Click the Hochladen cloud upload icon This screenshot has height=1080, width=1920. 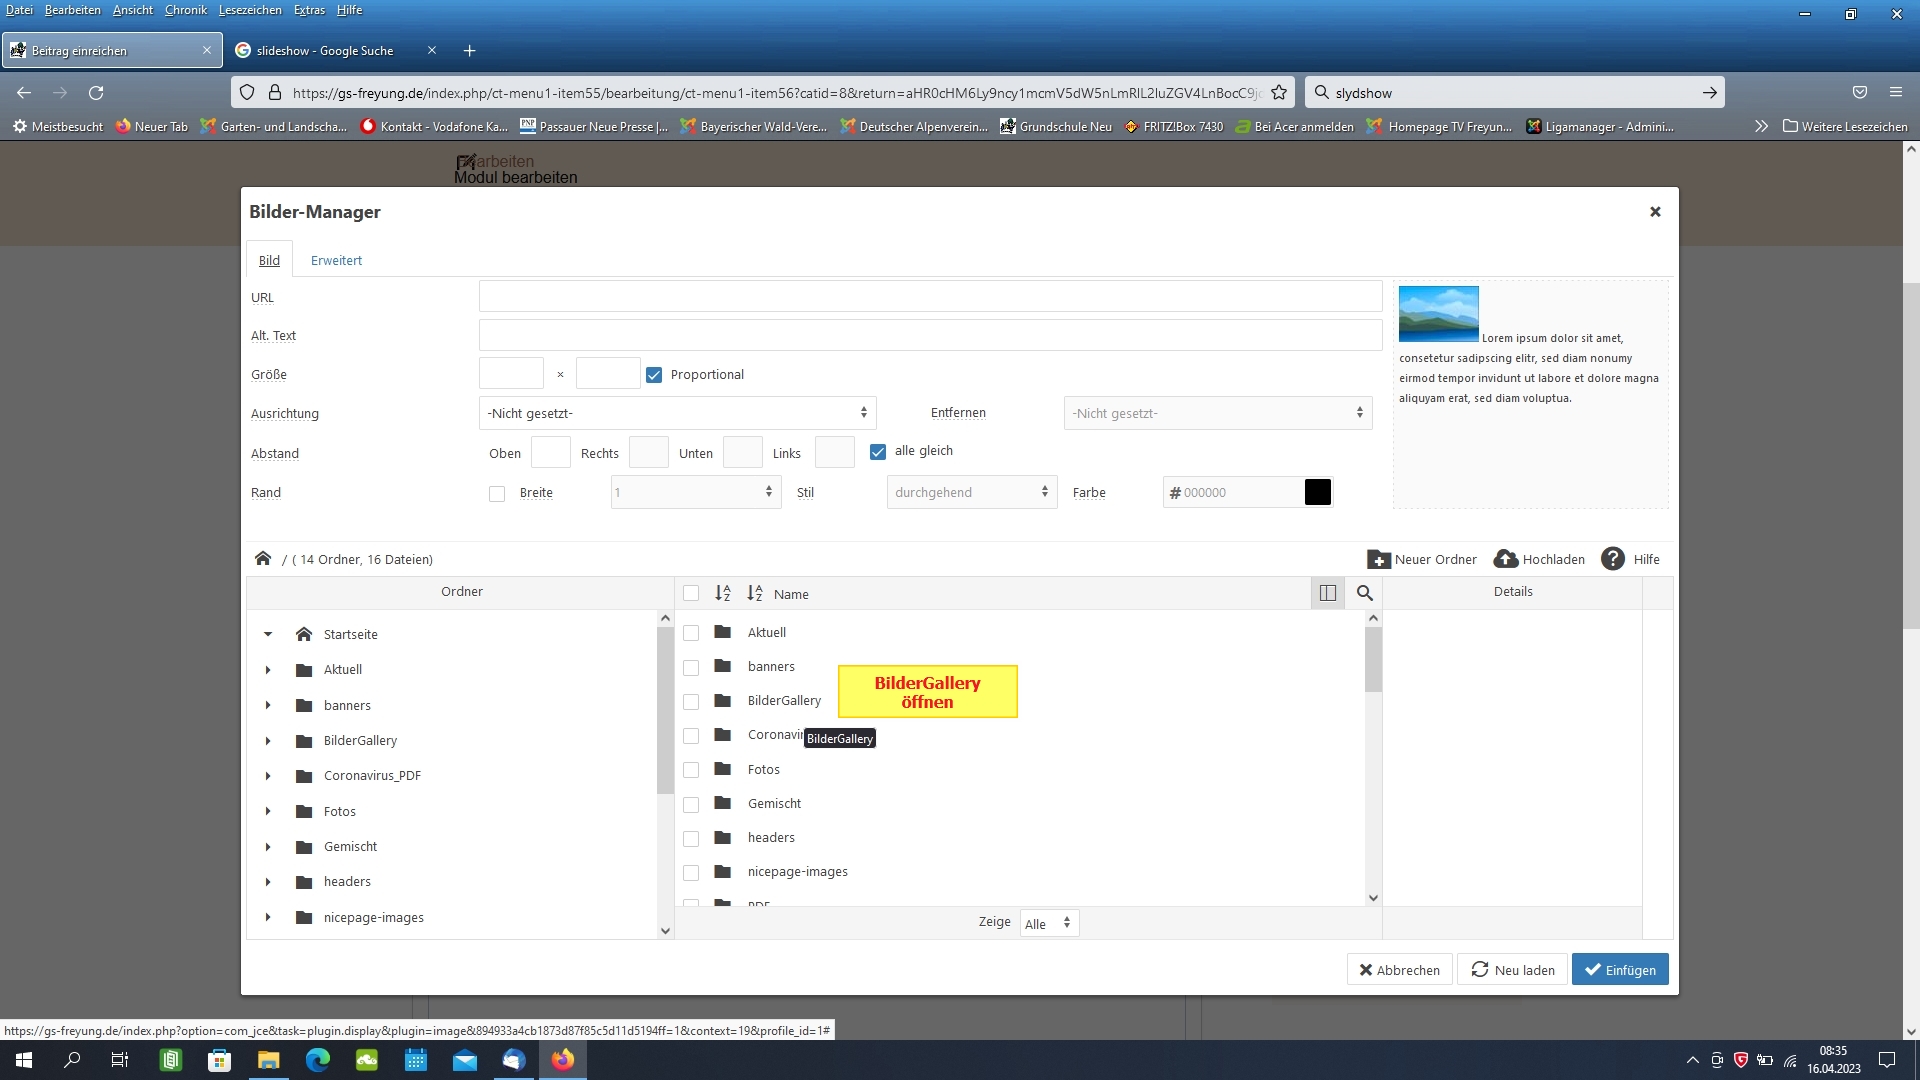click(x=1506, y=559)
